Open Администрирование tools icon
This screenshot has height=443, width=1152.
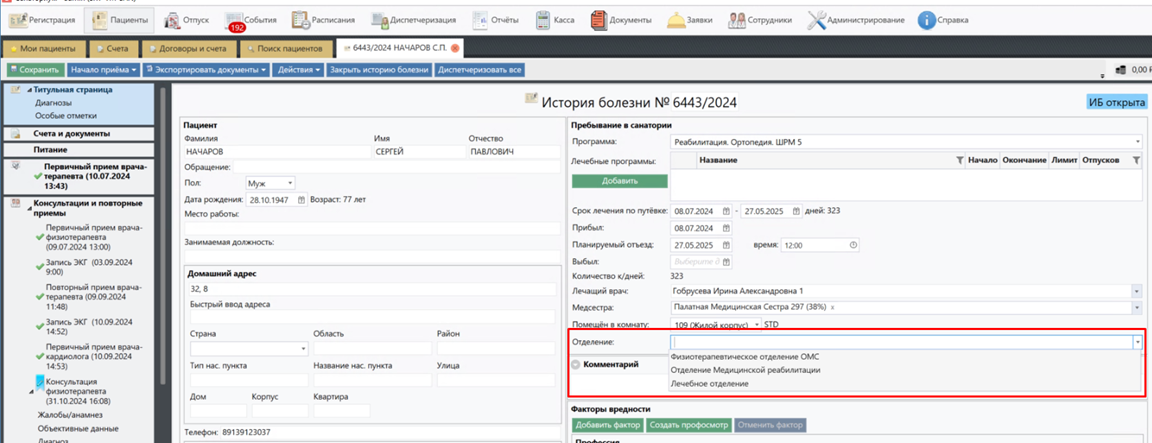coord(816,19)
